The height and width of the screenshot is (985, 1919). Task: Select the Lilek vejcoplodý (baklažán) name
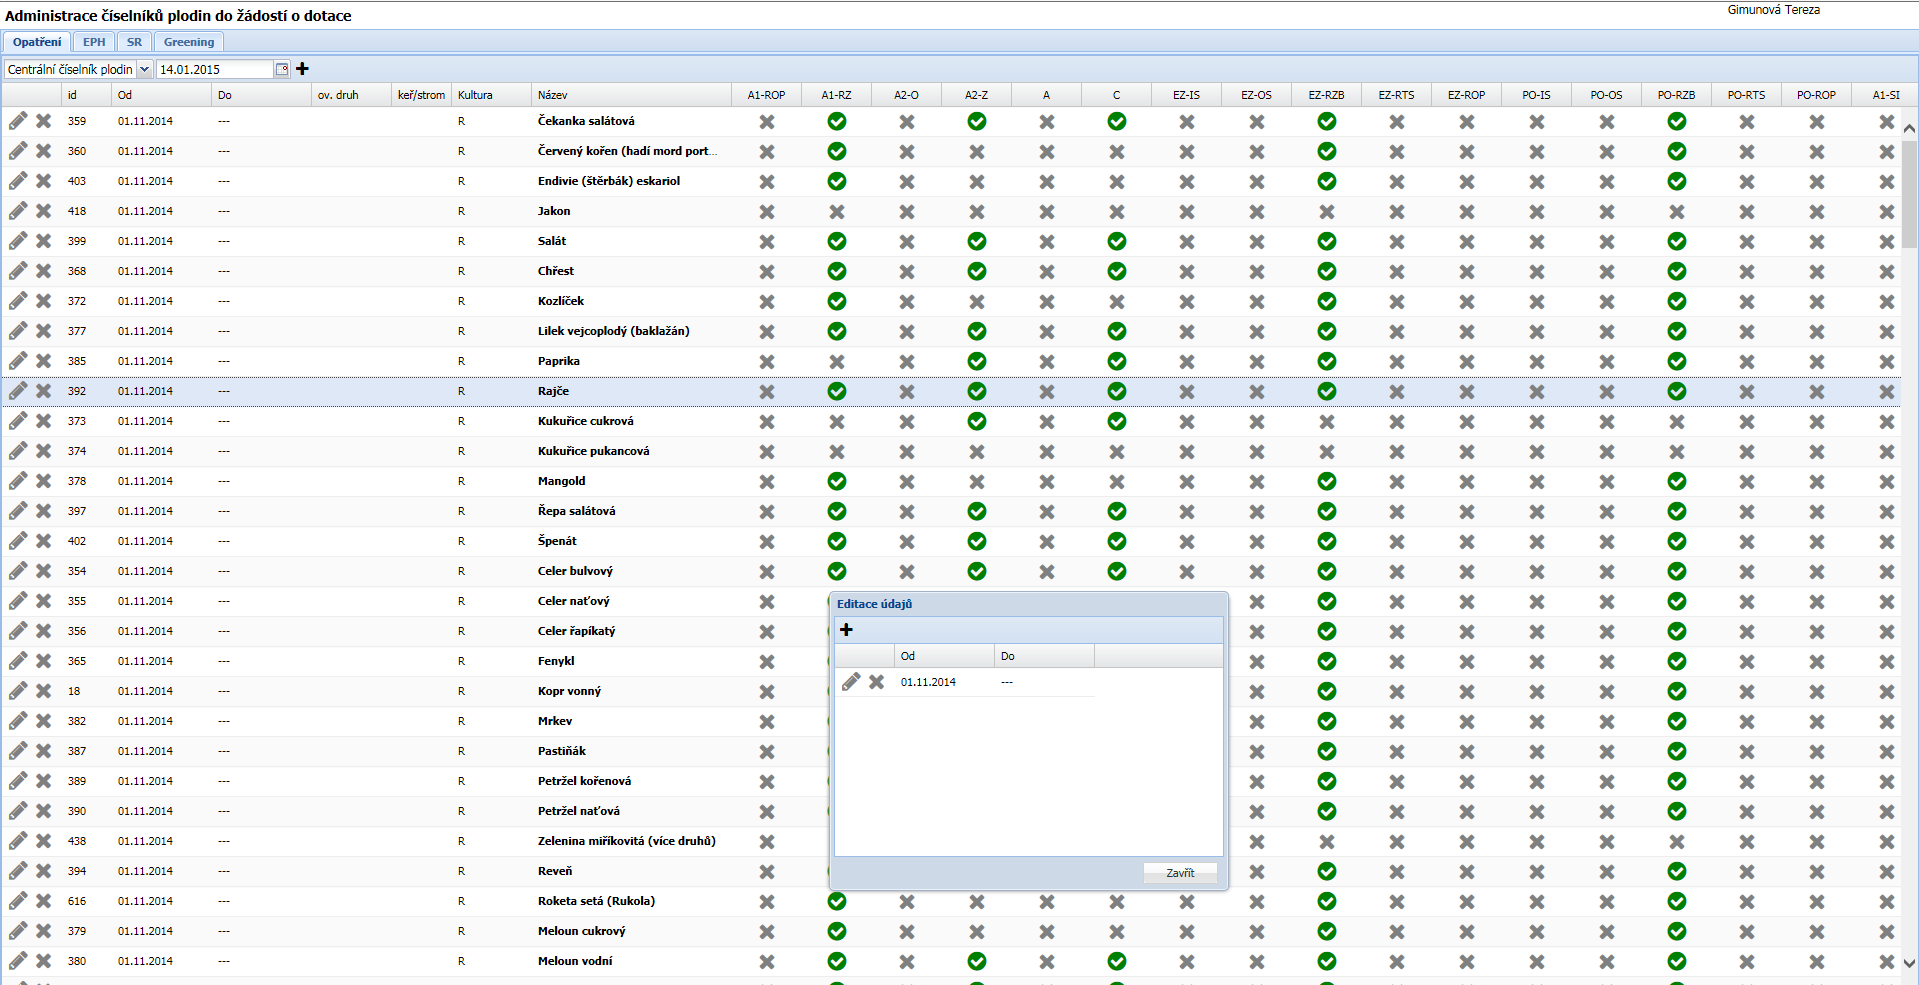coord(613,331)
